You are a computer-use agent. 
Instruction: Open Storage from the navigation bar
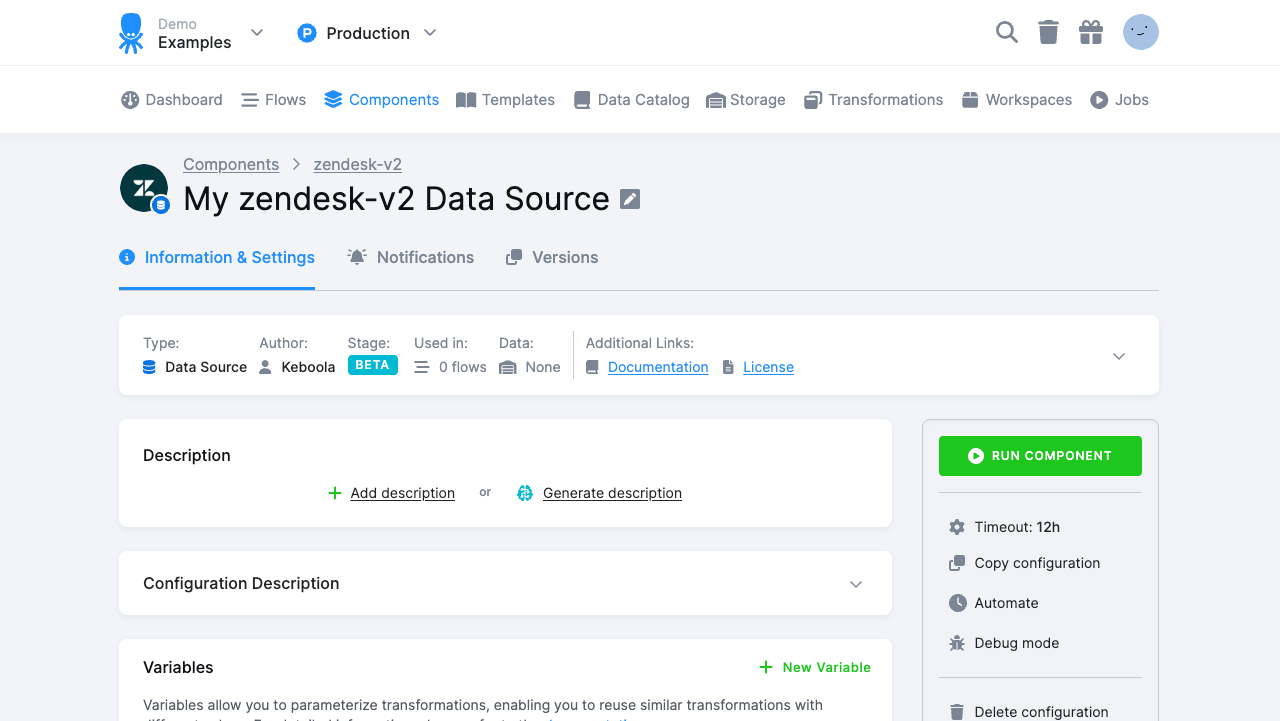click(x=745, y=99)
